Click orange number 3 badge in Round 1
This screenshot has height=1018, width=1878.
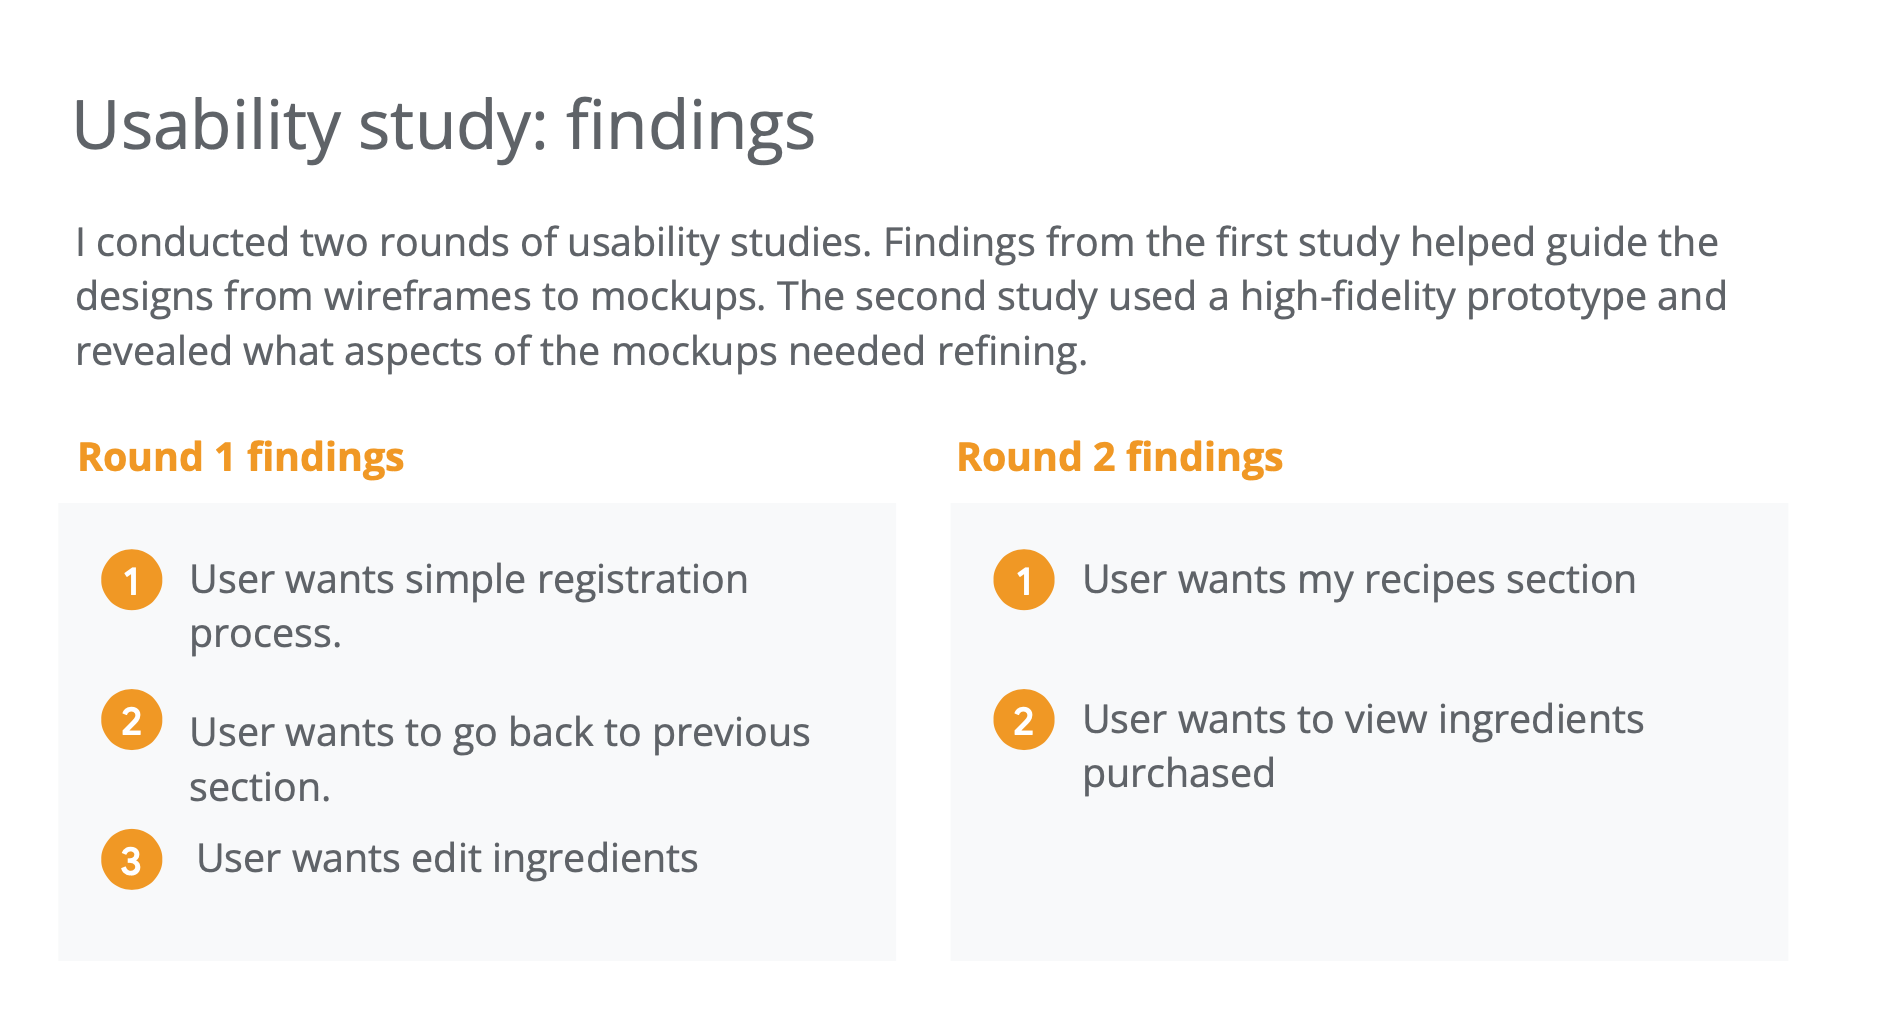coord(131,860)
